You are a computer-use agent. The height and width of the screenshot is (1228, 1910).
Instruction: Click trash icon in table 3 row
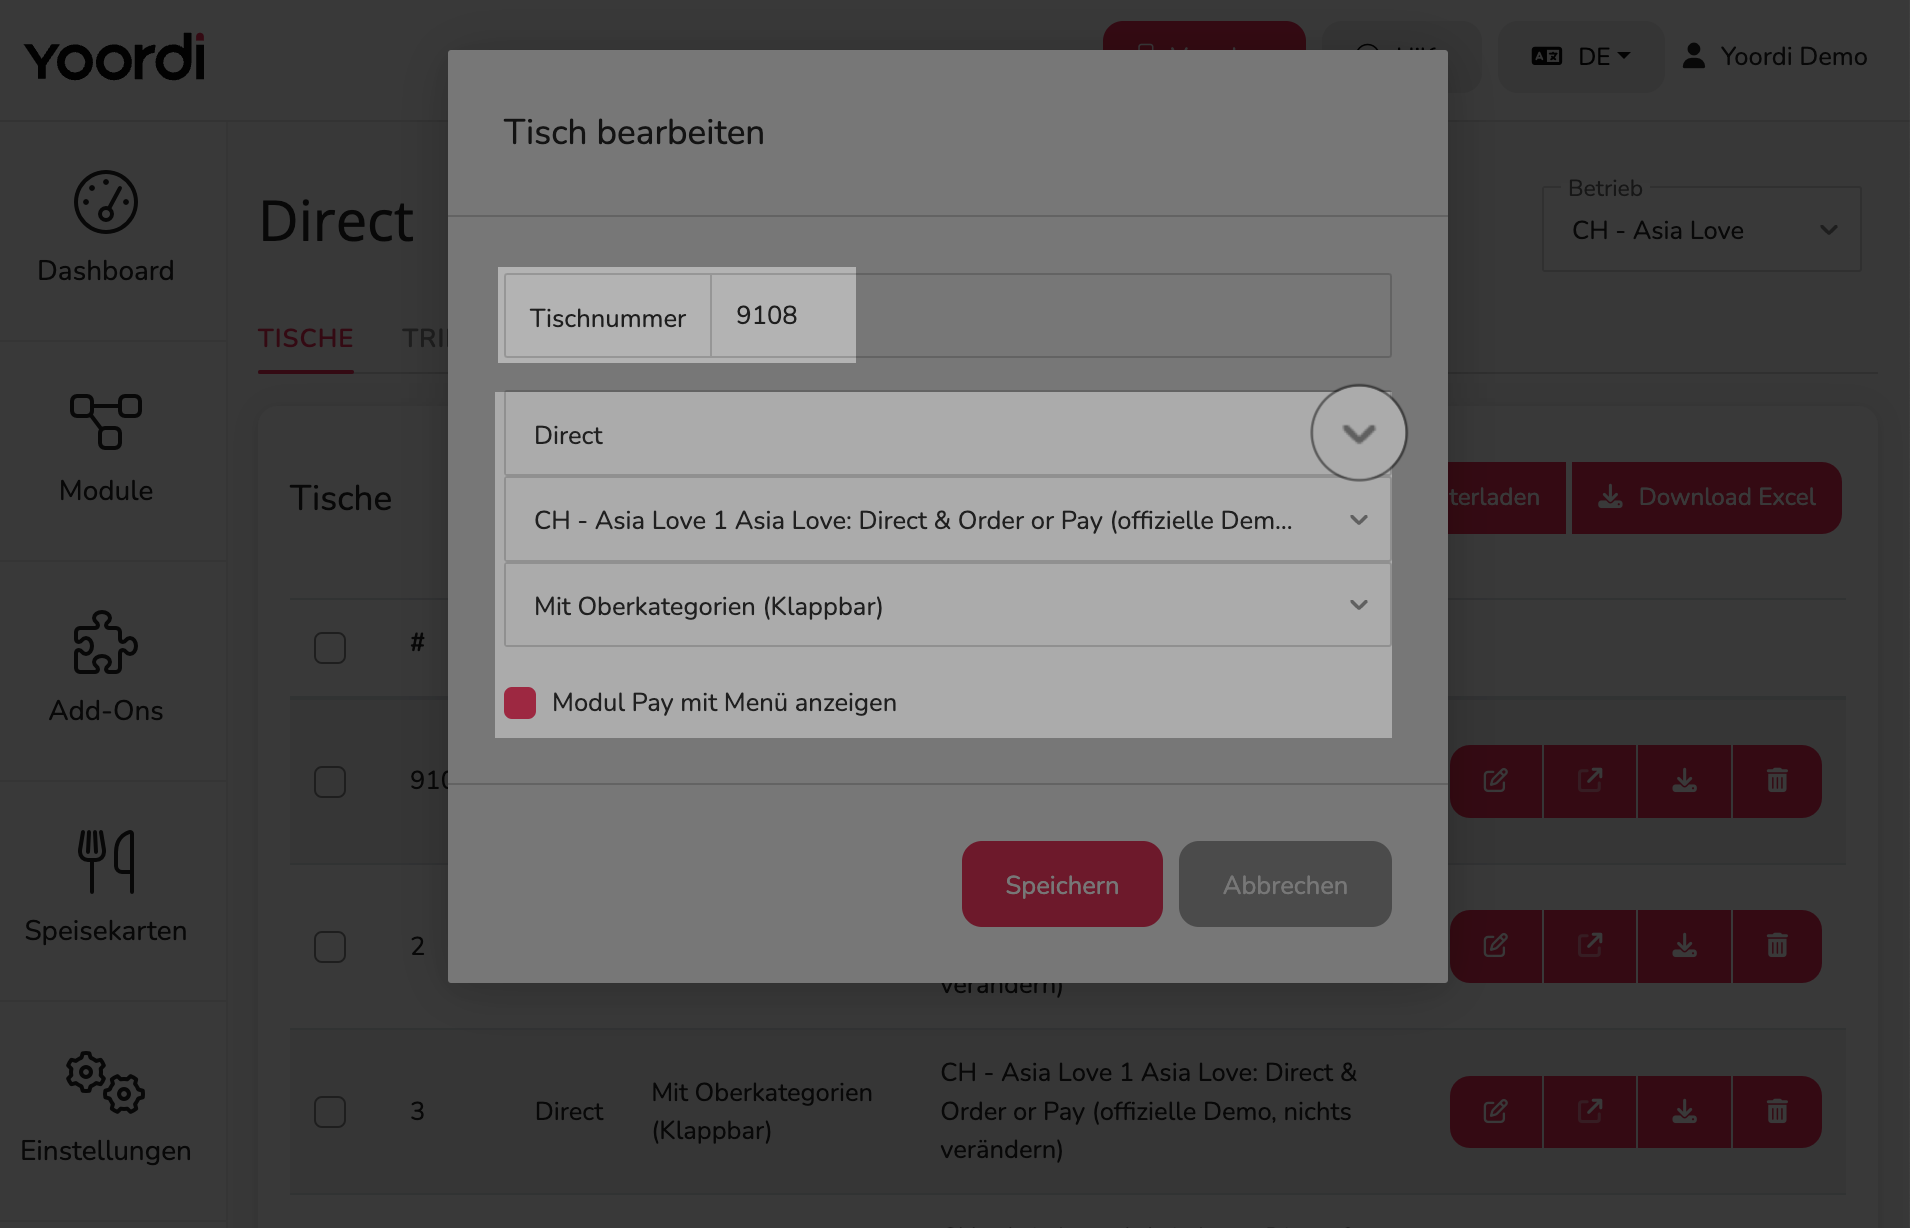pyautogui.click(x=1776, y=1111)
